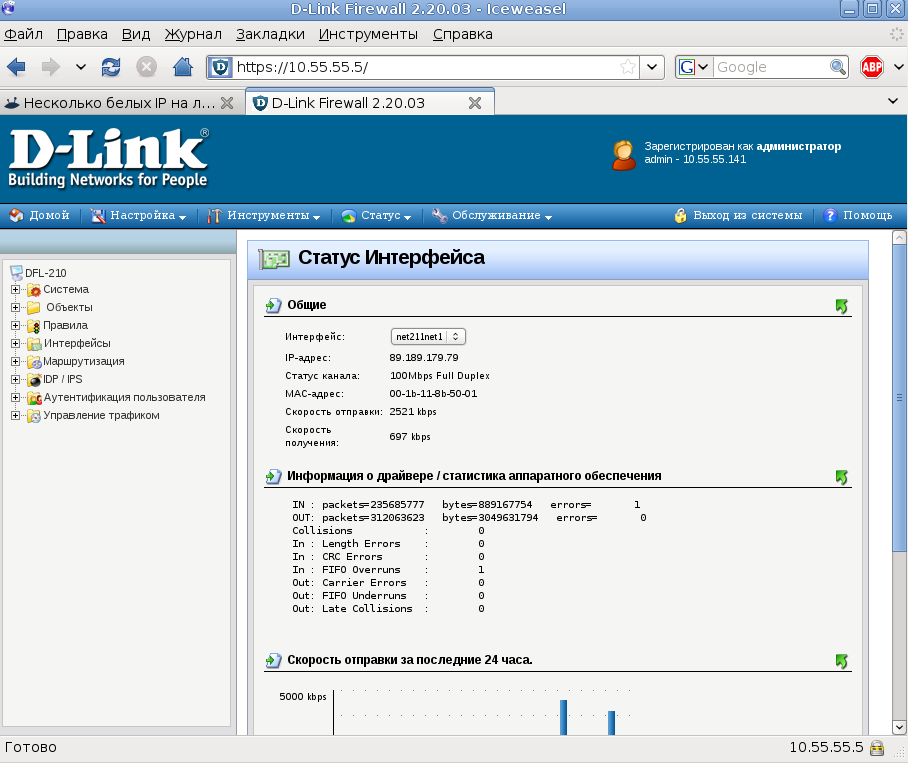The image size is (908, 763).
Task: Open the Файл menu
Action: pos(23,34)
